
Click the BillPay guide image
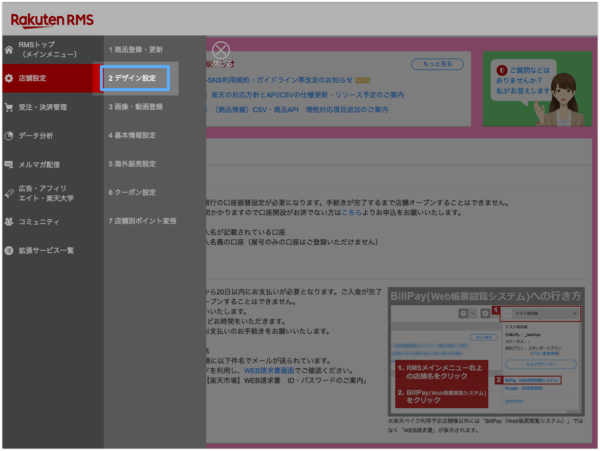click(x=486, y=352)
